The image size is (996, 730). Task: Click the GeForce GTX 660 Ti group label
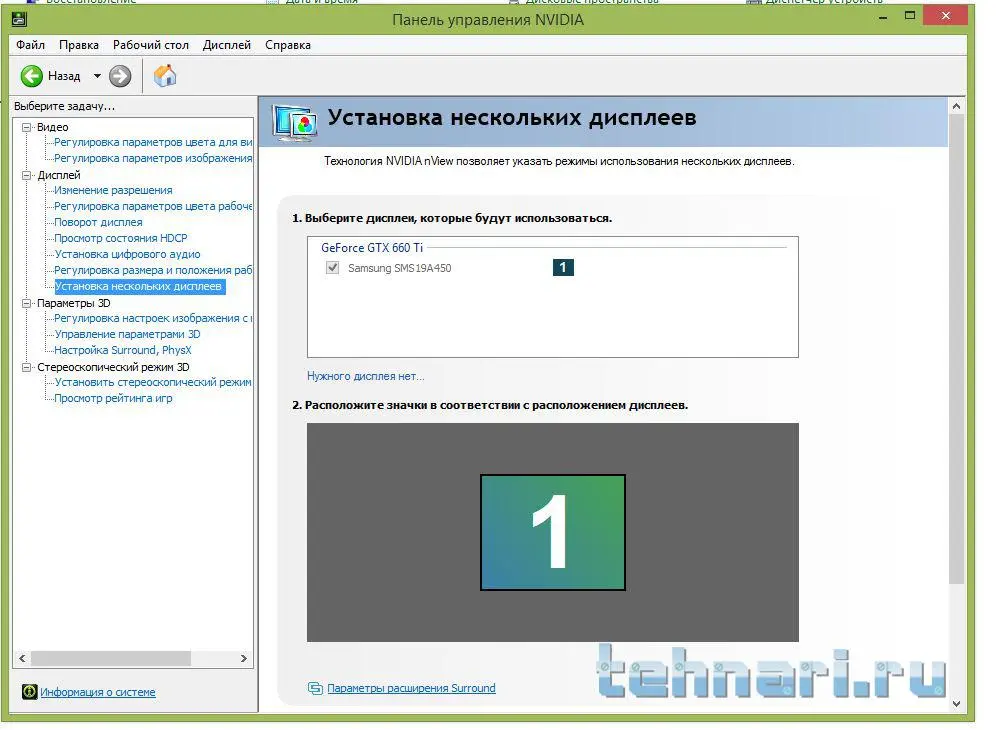(x=372, y=248)
